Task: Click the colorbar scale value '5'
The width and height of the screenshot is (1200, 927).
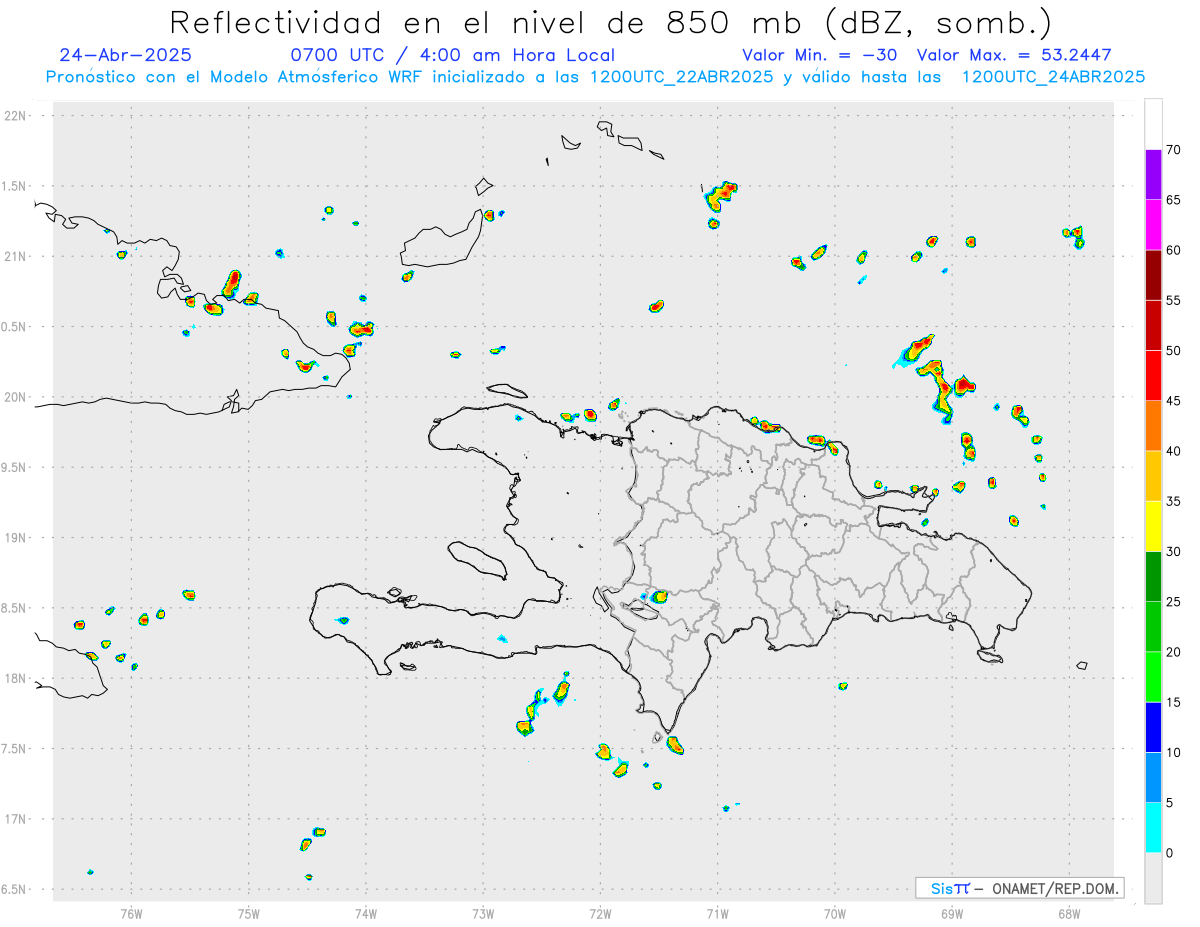Action: pos(1170,803)
